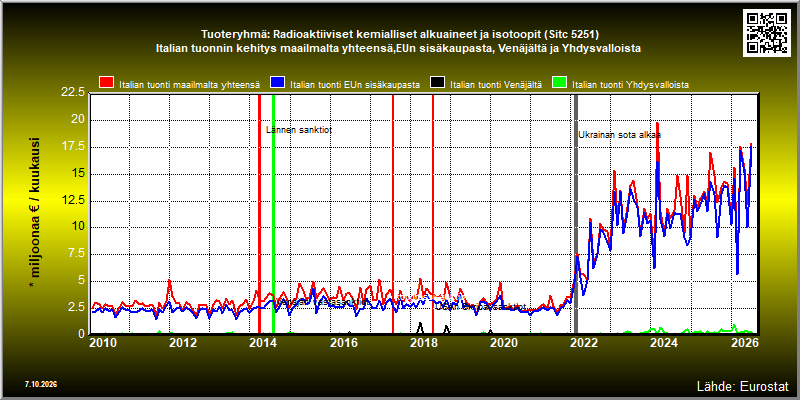Click the gray vertical Ukraine war marker line
This screenshot has width=800, height=400.
pos(576,214)
